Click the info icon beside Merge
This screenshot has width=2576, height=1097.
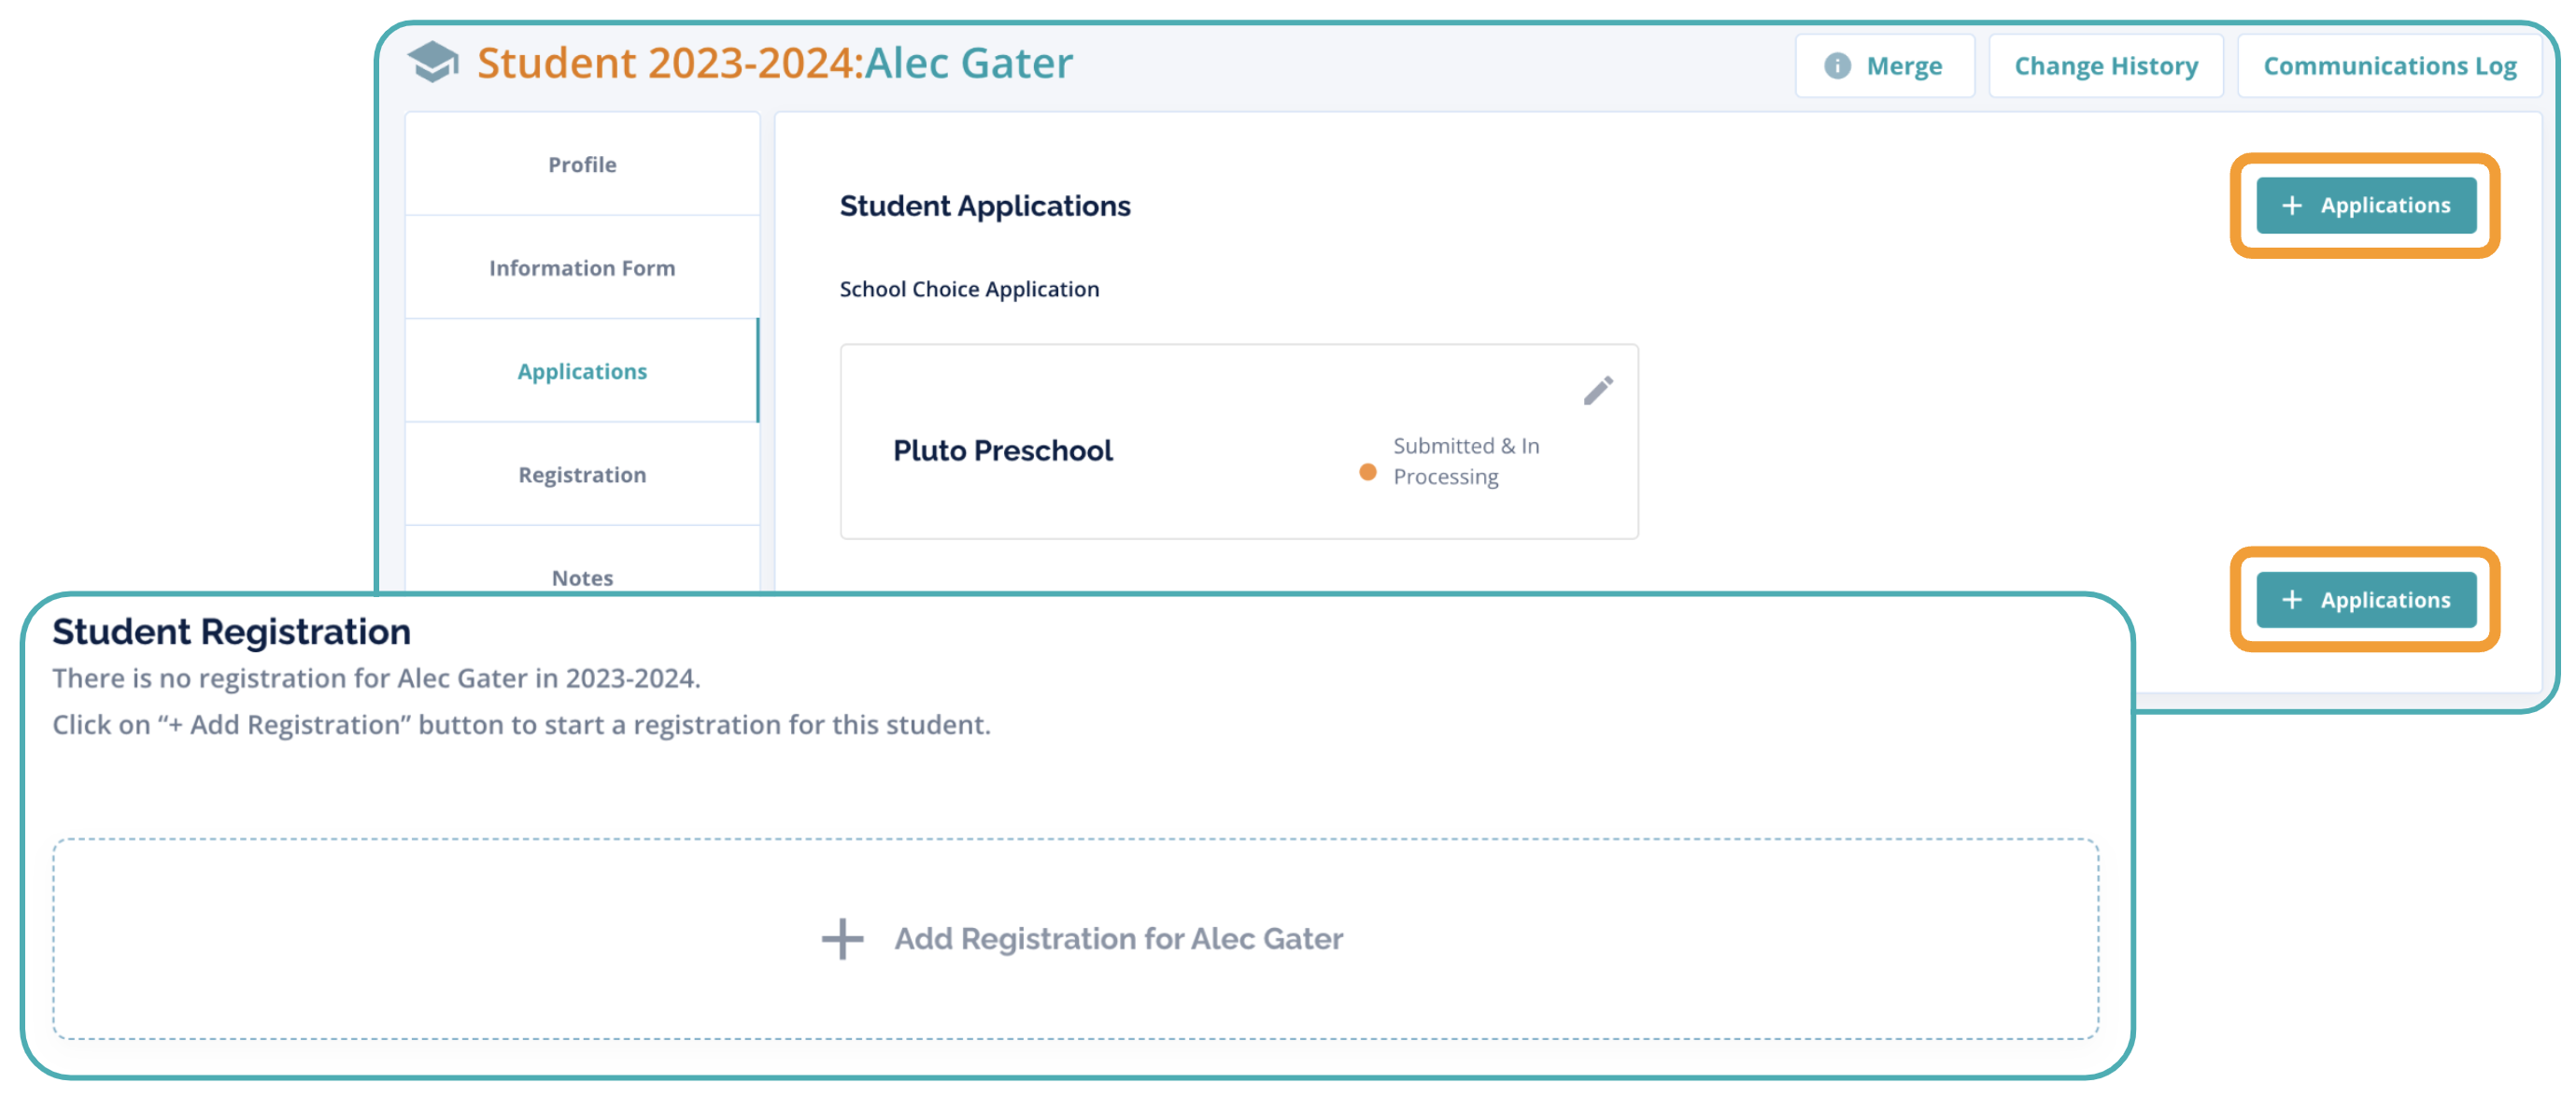click(1836, 66)
